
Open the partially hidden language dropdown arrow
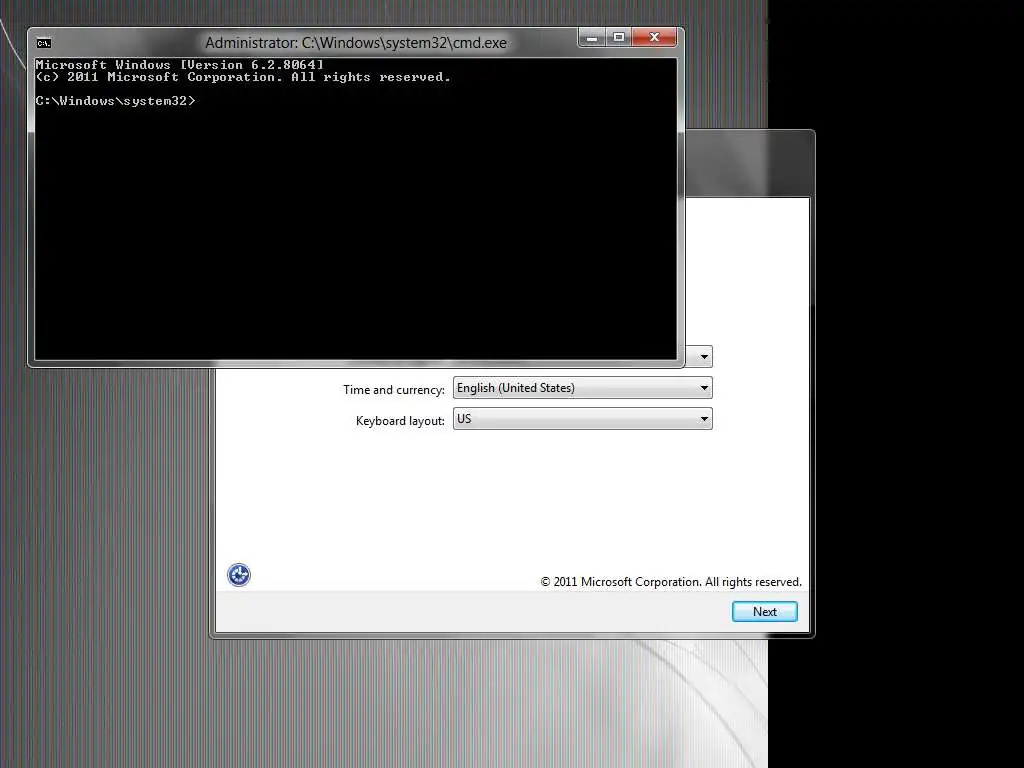(x=703, y=357)
